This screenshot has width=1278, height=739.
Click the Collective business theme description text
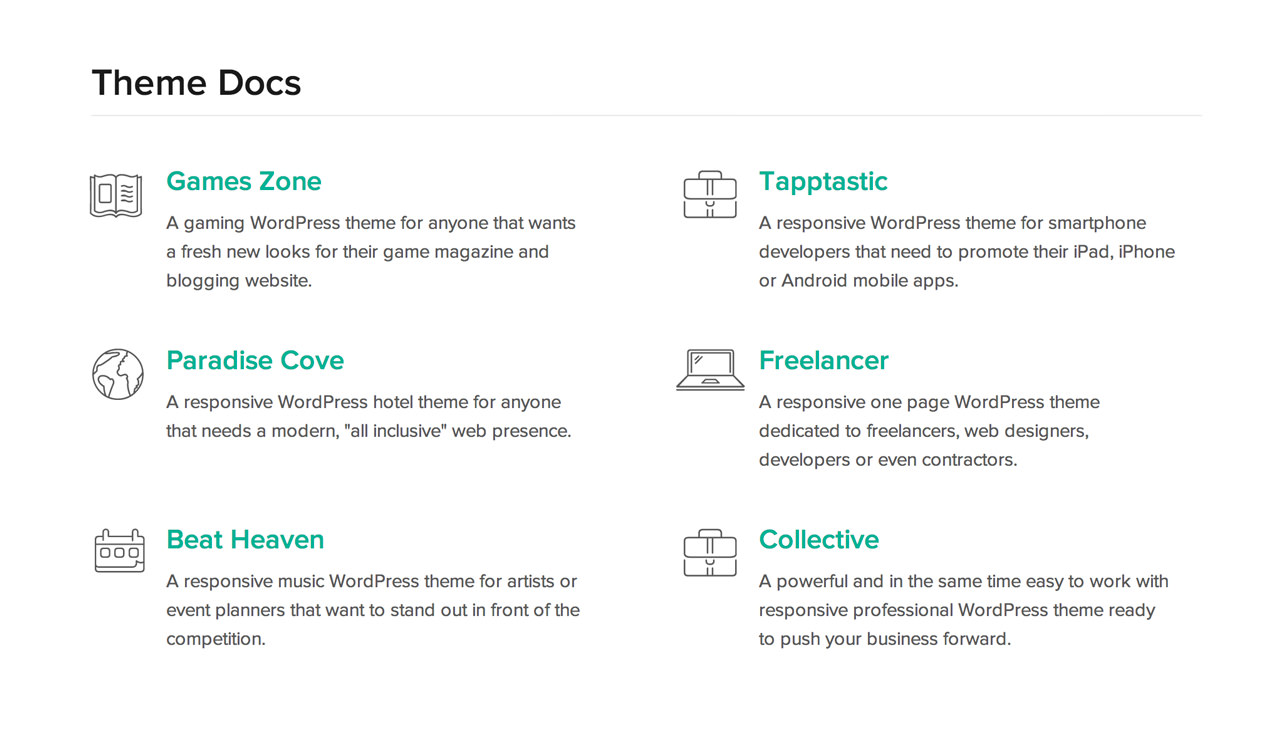pos(964,610)
